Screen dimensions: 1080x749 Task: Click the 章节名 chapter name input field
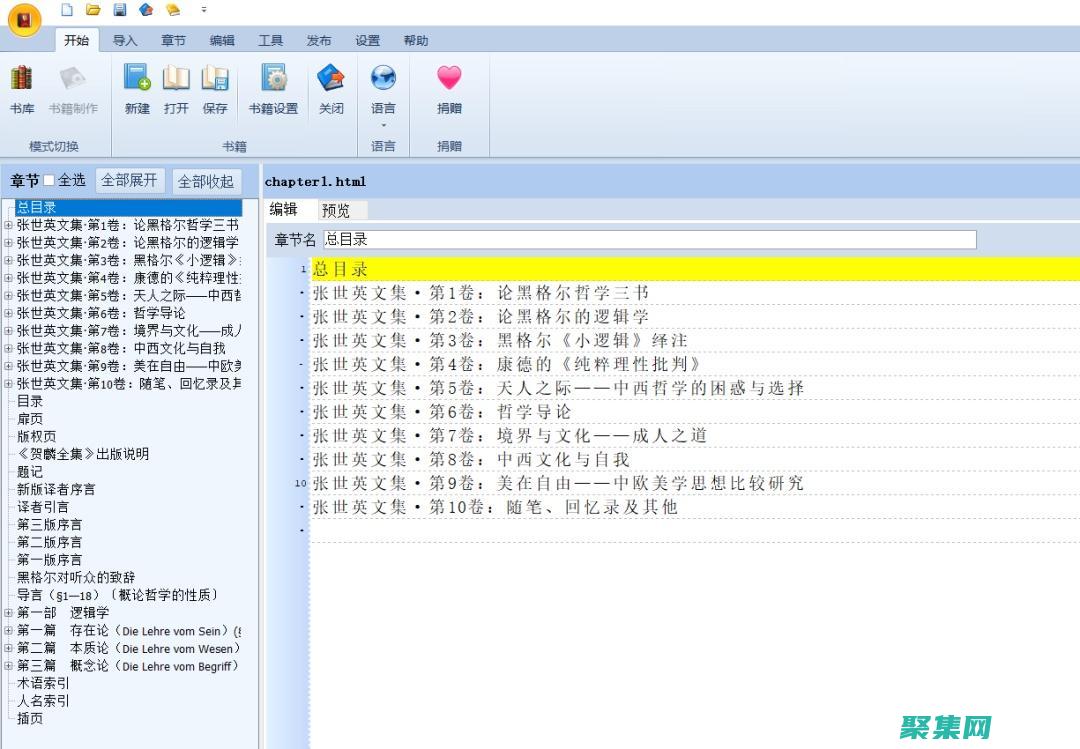(x=650, y=240)
